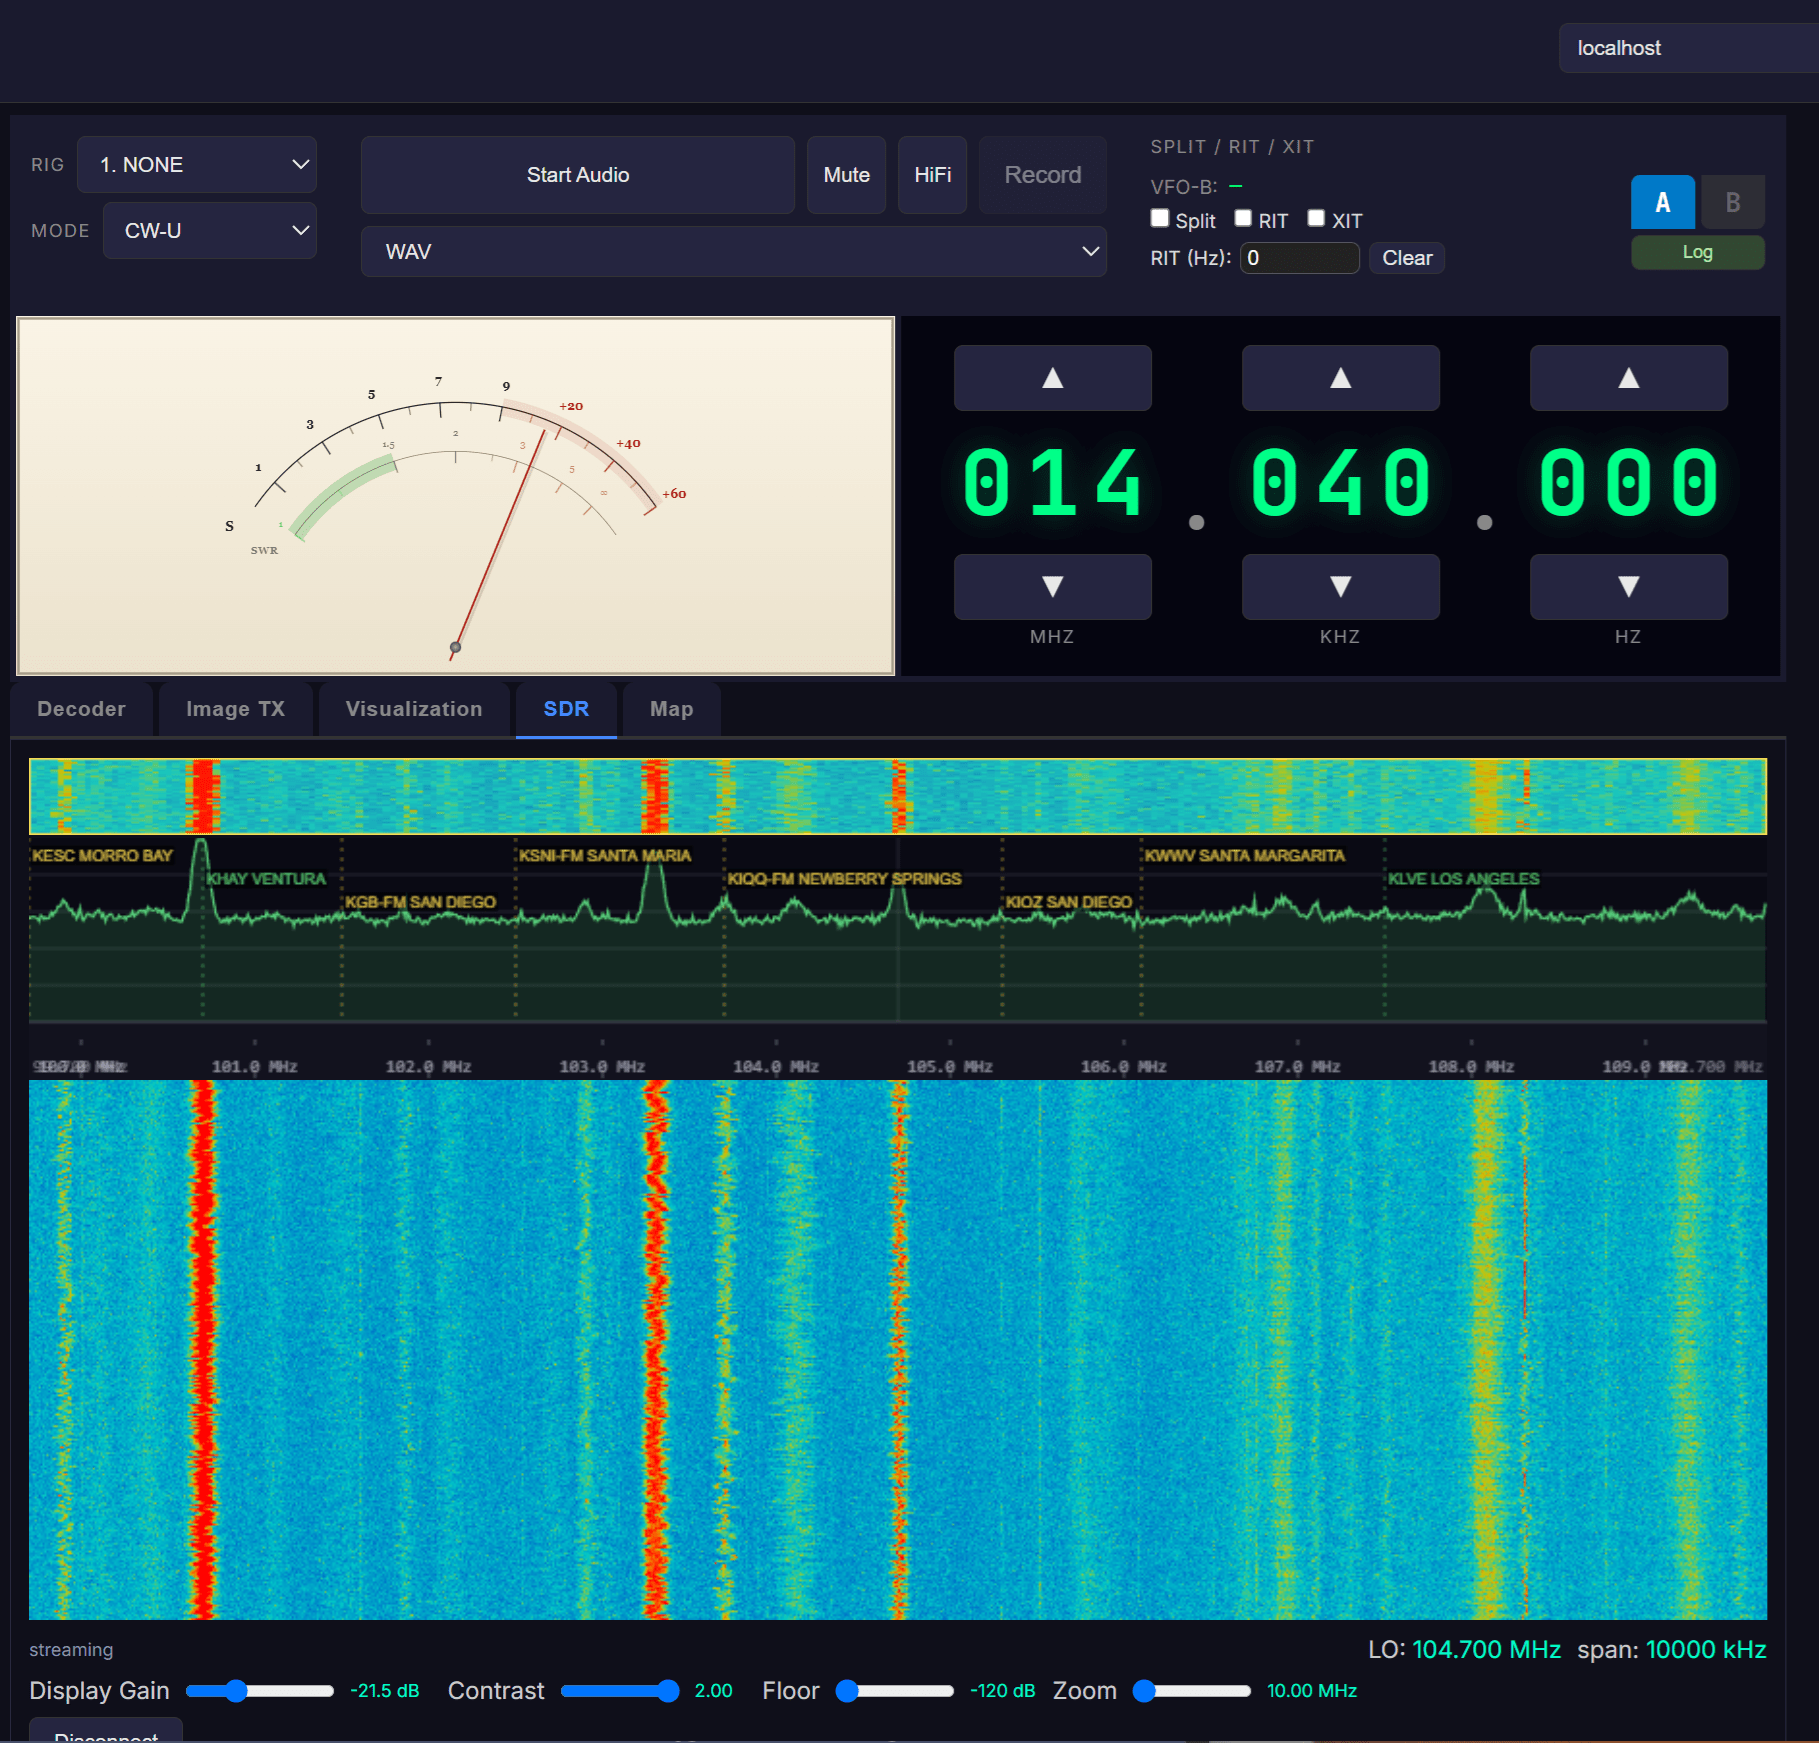Click the KESC MORRO BAY station label
The image size is (1819, 1743).
[102, 856]
